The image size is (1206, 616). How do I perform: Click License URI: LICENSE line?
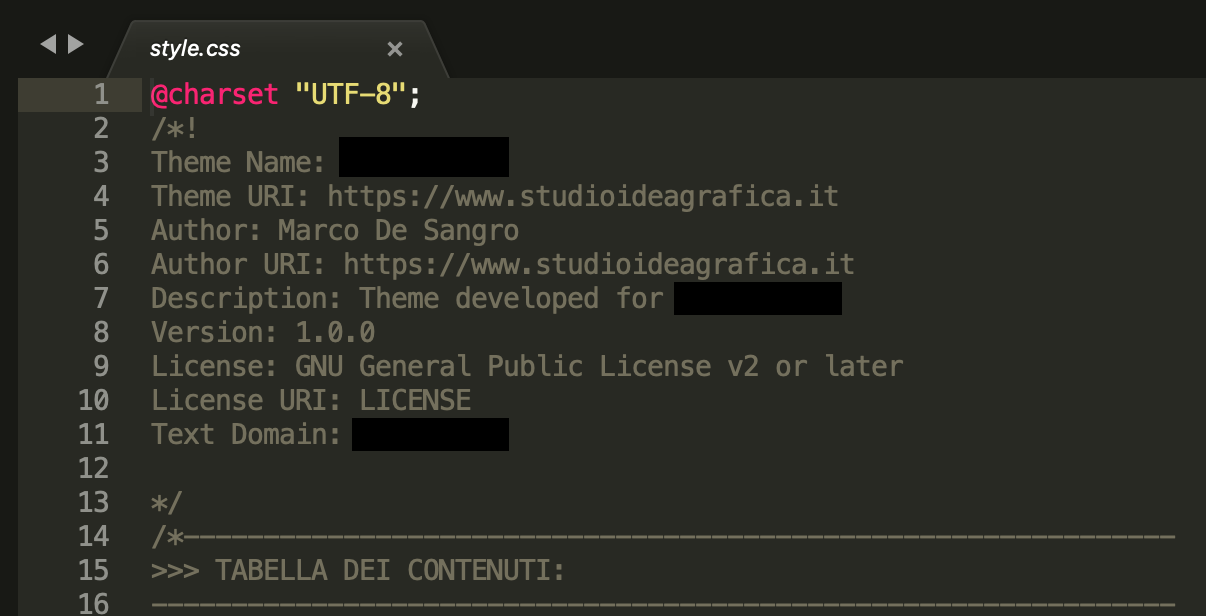click(311, 400)
